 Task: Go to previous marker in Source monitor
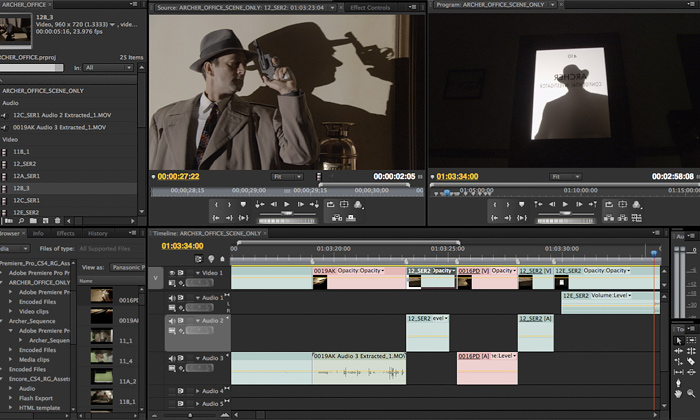[259, 204]
